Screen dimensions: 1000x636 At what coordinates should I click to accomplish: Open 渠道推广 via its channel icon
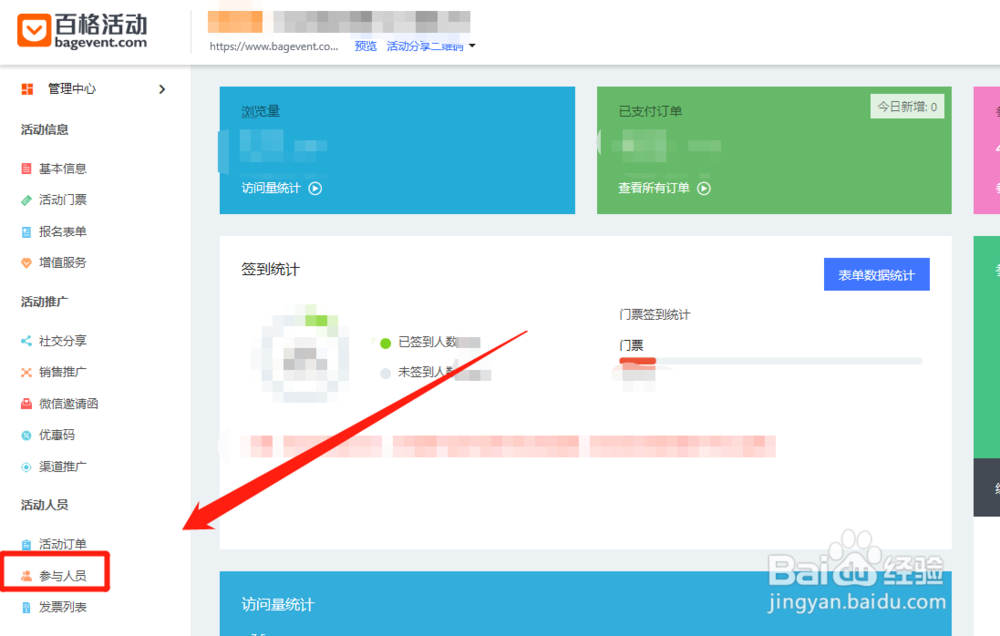click(25, 467)
